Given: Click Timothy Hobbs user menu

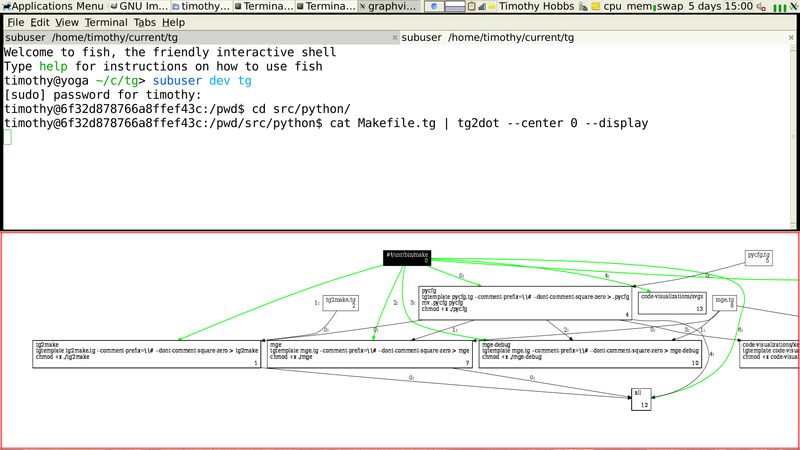Looking at the screenshot, I should [x=536, y=6].
